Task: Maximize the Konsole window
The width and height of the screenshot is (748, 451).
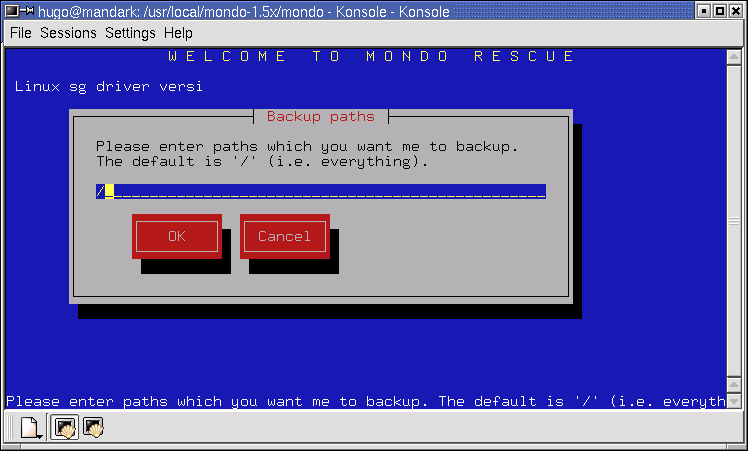Action: coord(719,11)
